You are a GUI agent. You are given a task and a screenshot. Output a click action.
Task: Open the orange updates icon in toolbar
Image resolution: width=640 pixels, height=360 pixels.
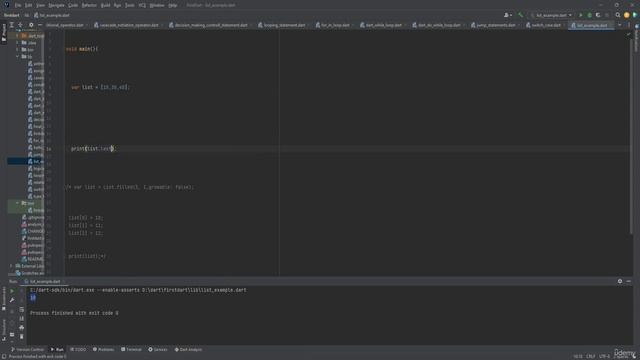coord(627,15)
